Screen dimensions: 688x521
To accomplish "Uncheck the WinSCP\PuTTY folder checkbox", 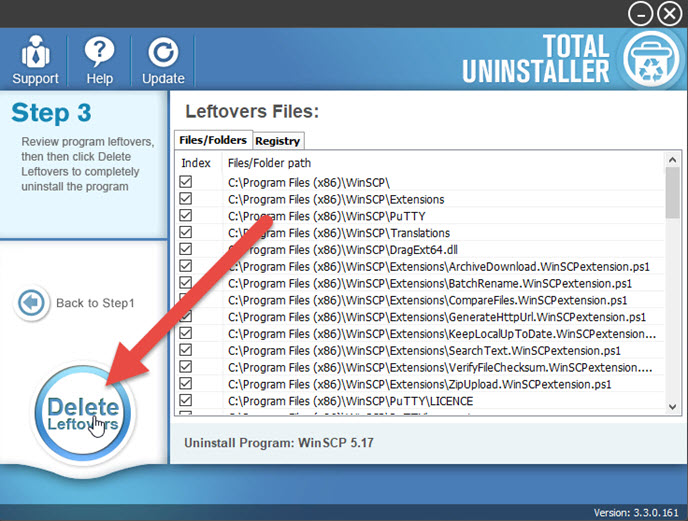I will tap(186, 216).
